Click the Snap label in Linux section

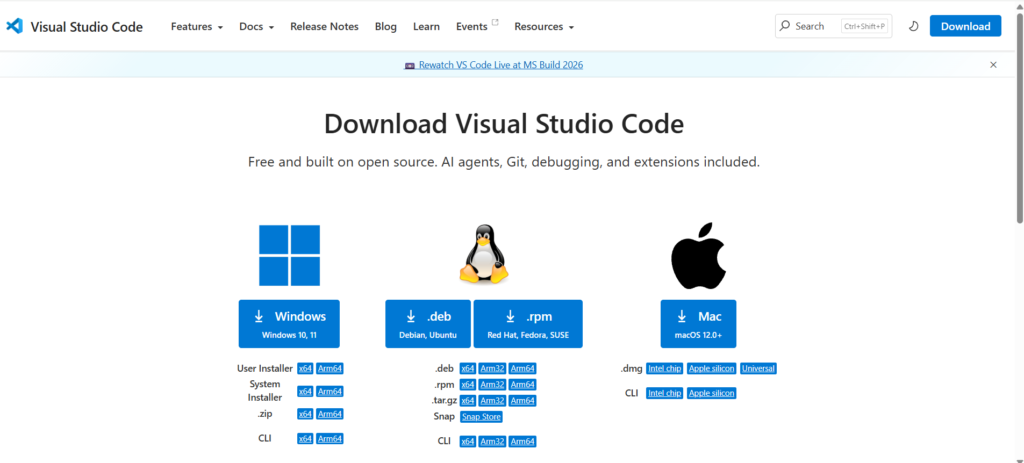click(443, 417)
